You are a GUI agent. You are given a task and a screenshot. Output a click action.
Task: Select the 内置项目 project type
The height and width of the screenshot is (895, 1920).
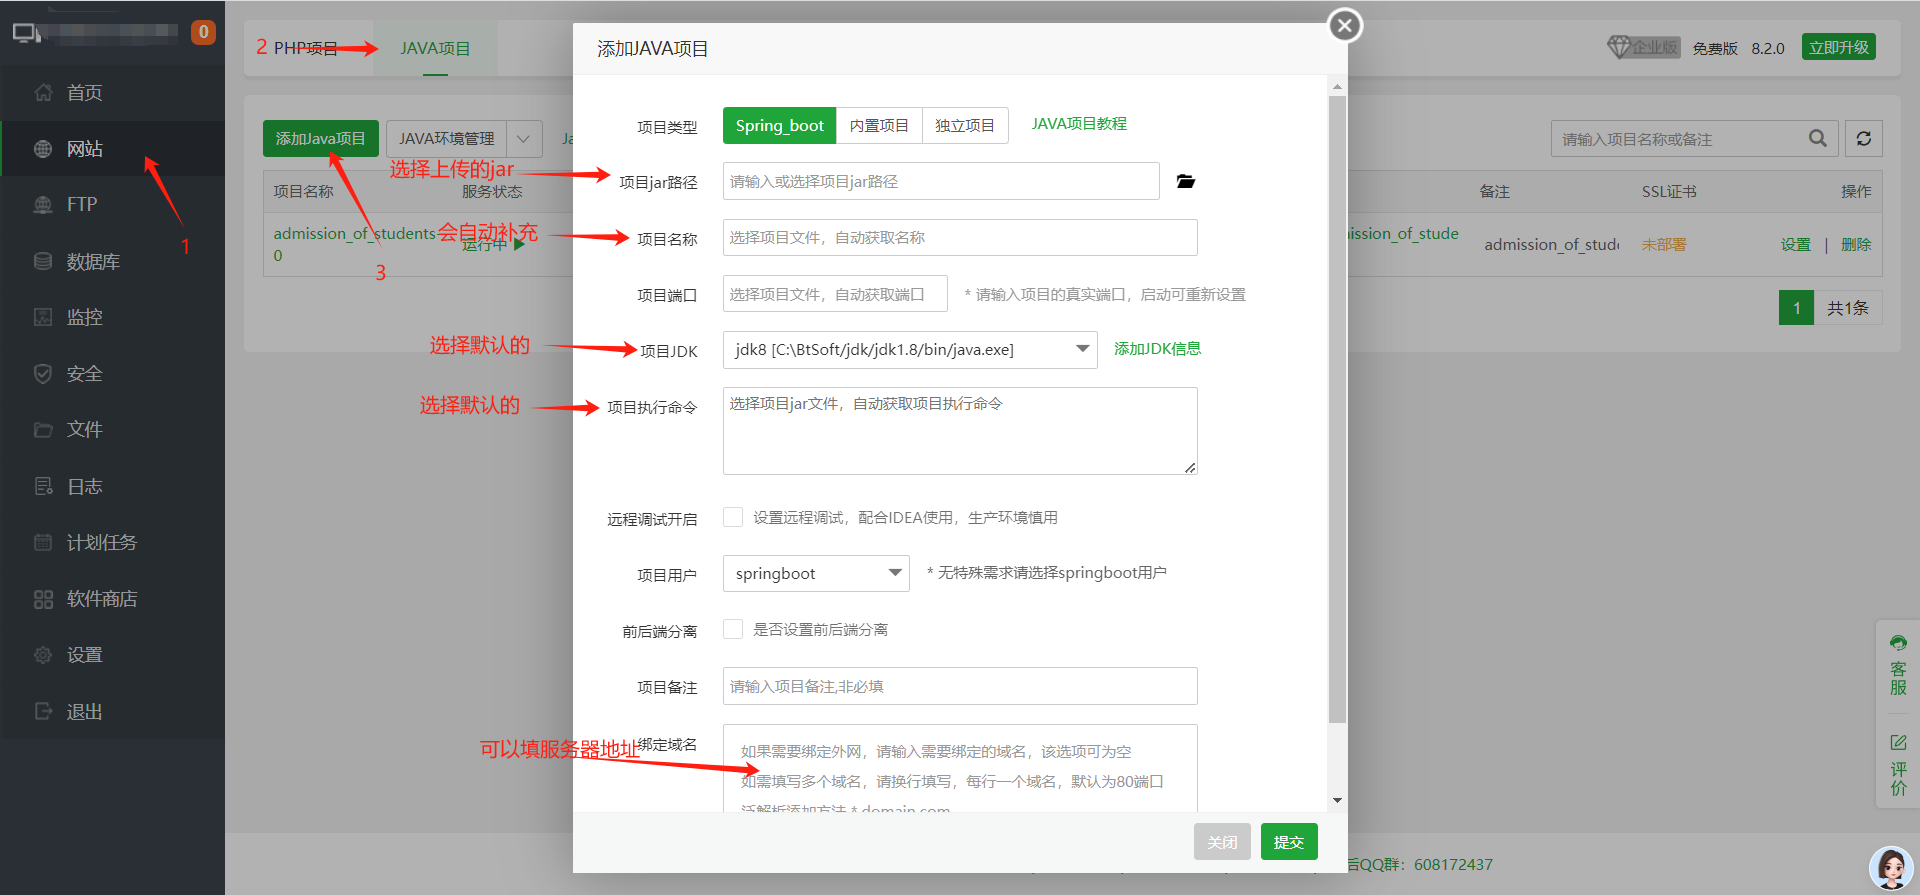pyautogui.click(x=879, y=126)
